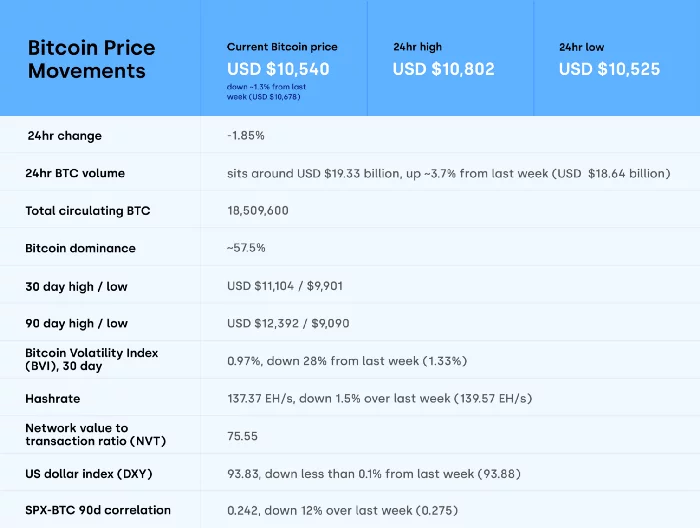Click the 24hr BTC volume label
The image size is (700, 528).
75,173
